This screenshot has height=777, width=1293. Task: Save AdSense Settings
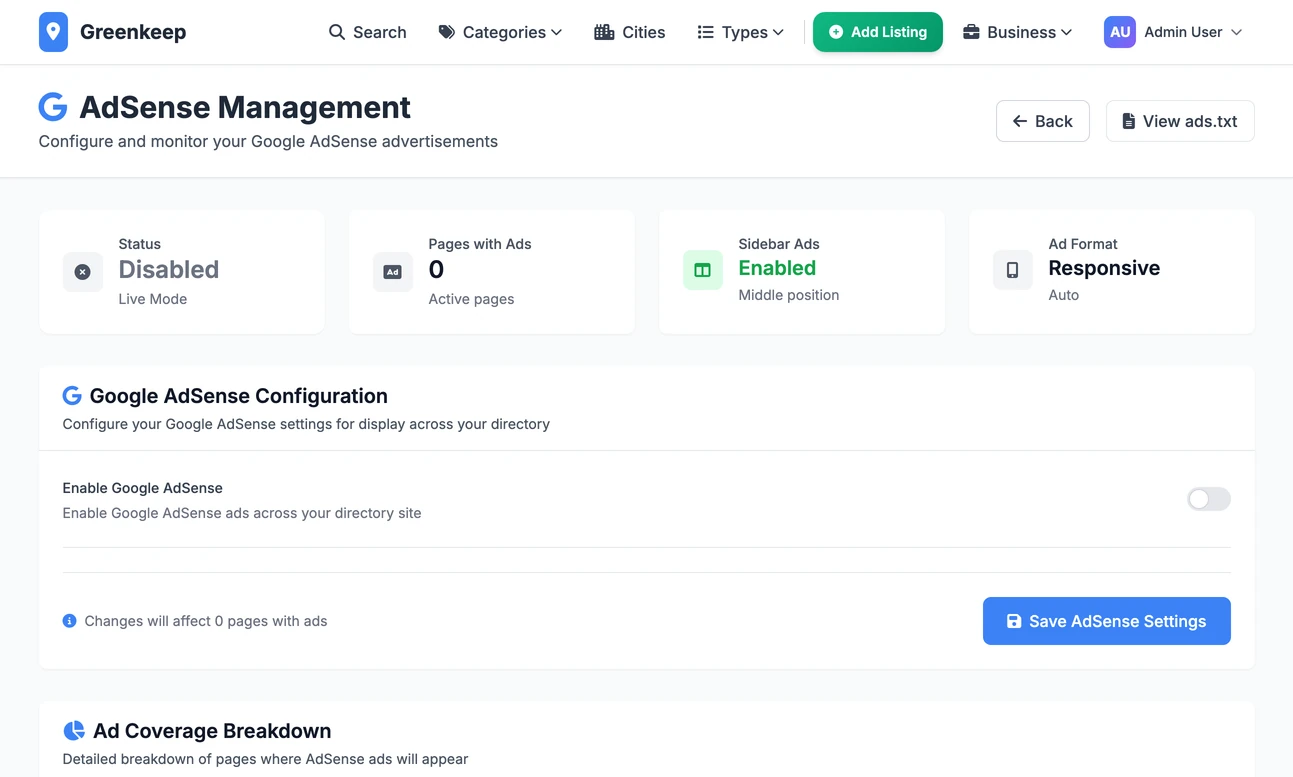coord(1107,621)
